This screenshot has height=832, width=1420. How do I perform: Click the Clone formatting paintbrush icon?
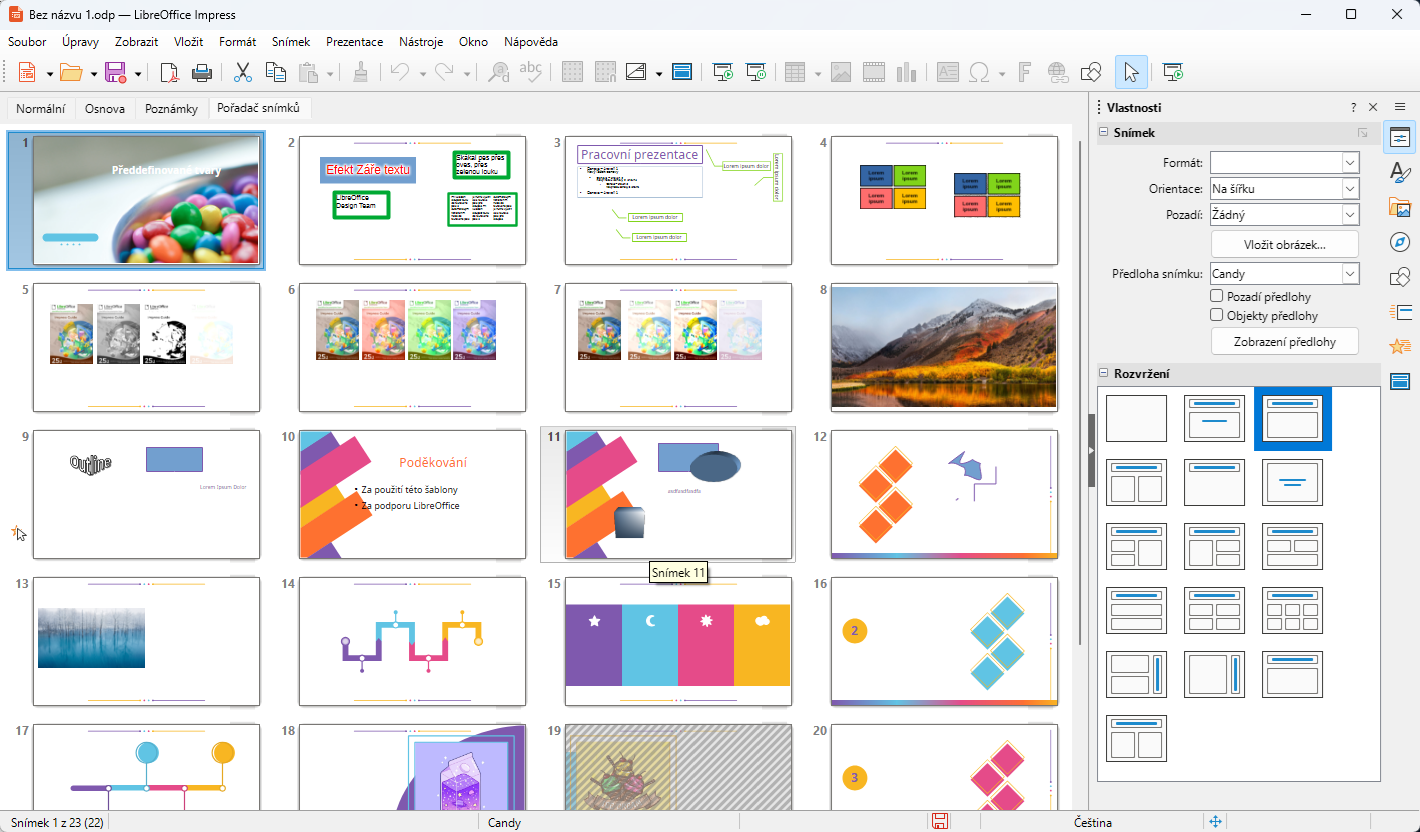click(361, 72)
